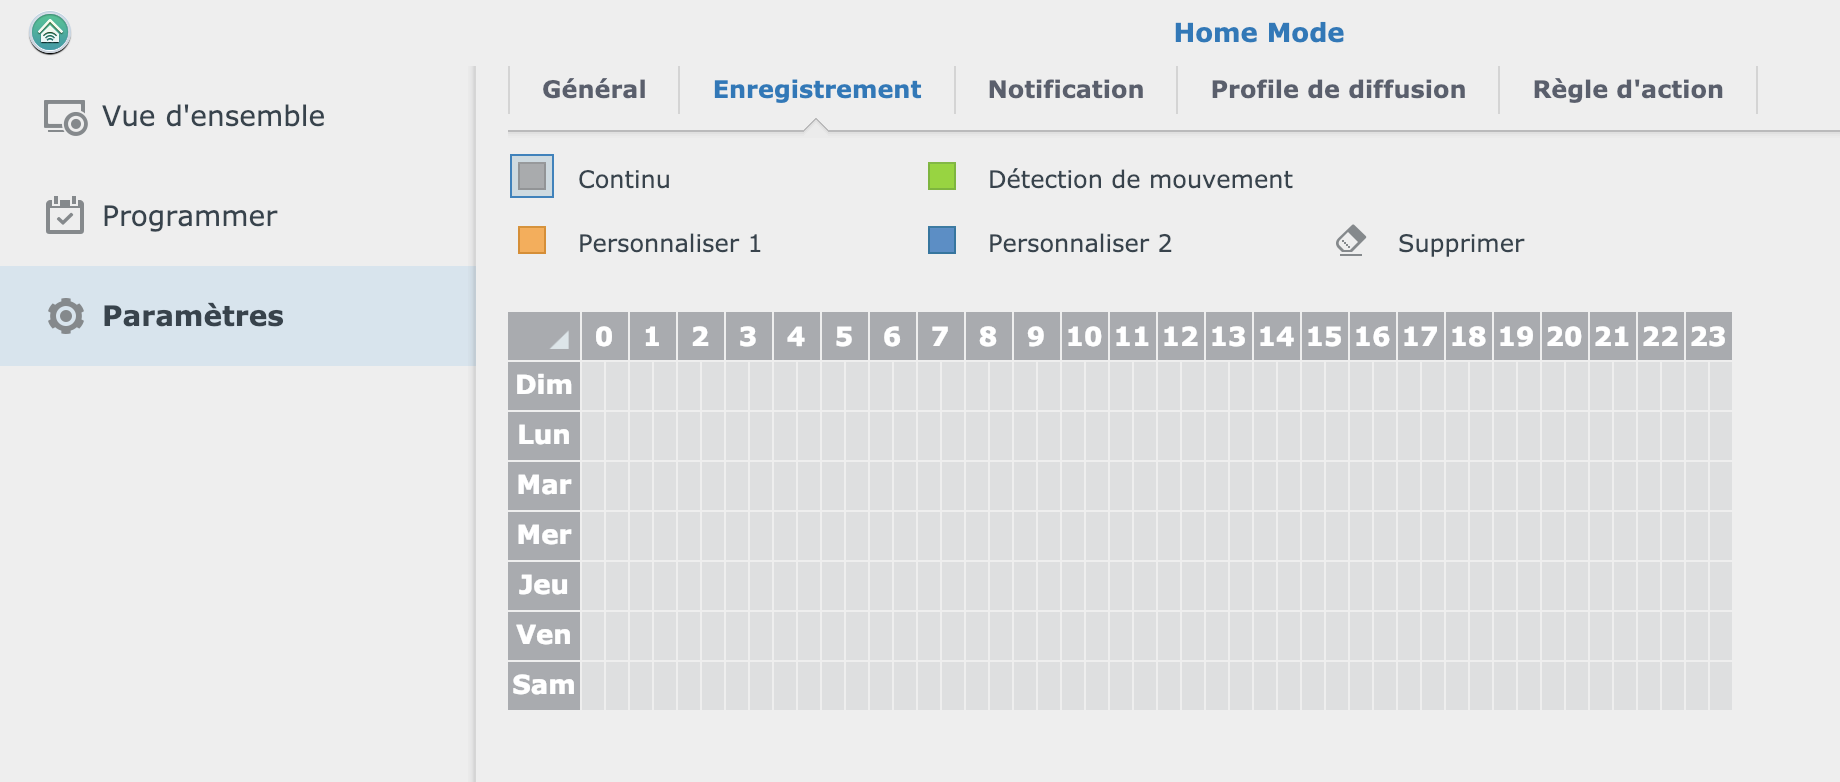Viewport: 1840px width, 782px height.
Task: Select the Sam row header
Action: pos(544,685)
